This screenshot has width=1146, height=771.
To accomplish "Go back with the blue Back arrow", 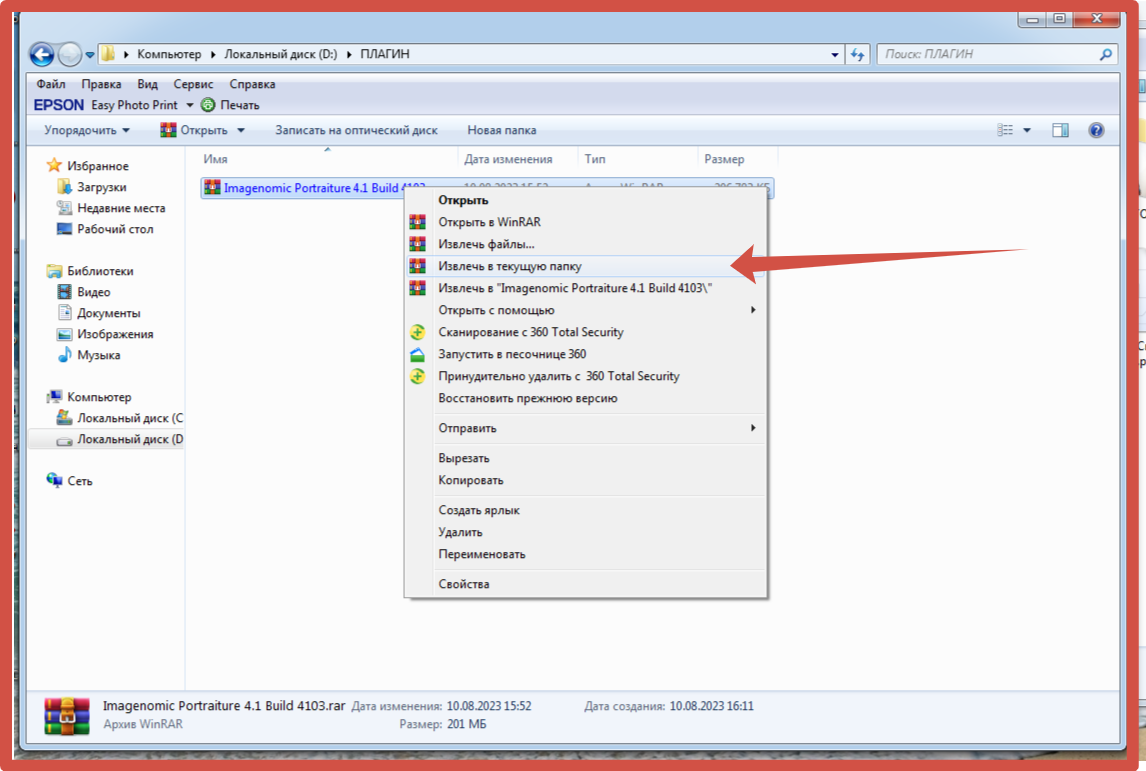I will click(x=42, y=54).
